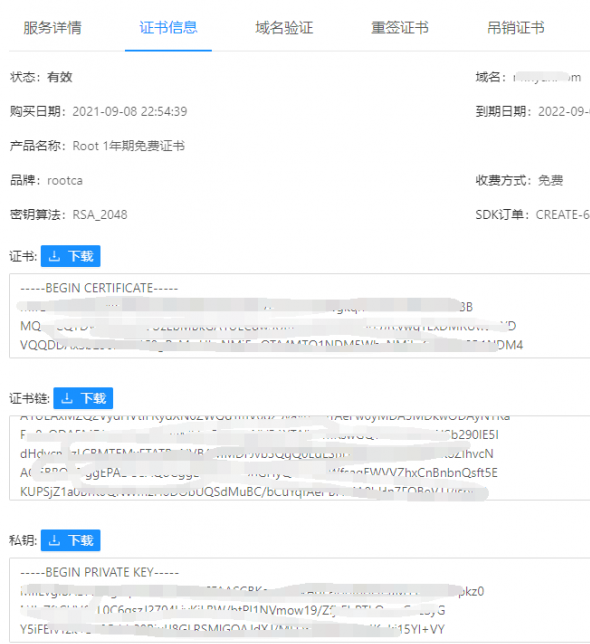Download the certificate chain via 下载 label
Screen dimensions: 590x644
(94, 398)
